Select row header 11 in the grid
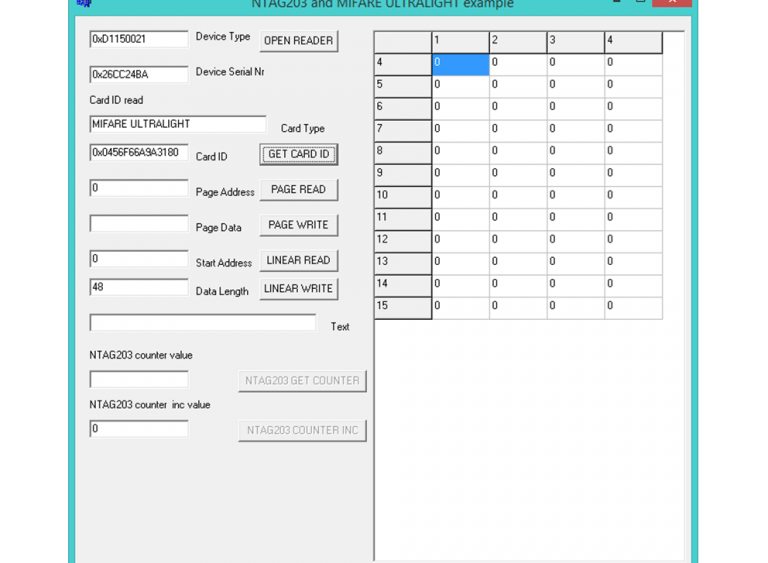Viewport: 768px width, 563px height. [x=403, y=219]
